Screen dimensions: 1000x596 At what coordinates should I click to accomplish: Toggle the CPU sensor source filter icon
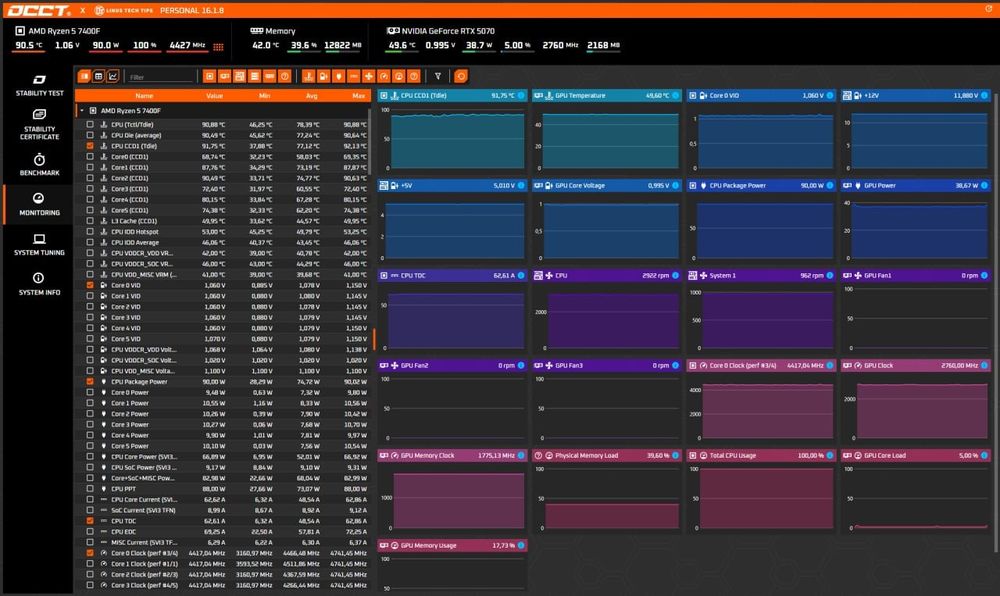pos(209,76)
